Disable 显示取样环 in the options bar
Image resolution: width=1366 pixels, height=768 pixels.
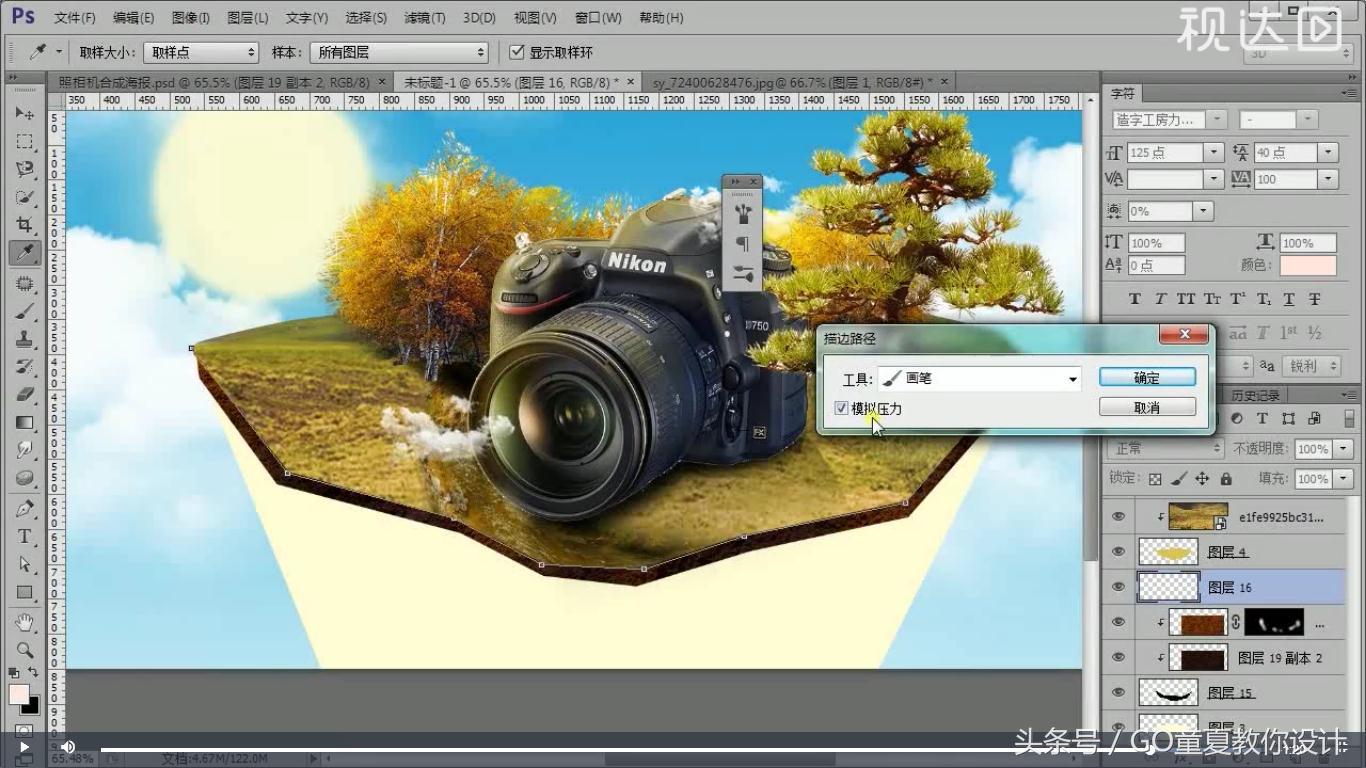[x=517, y=52]
